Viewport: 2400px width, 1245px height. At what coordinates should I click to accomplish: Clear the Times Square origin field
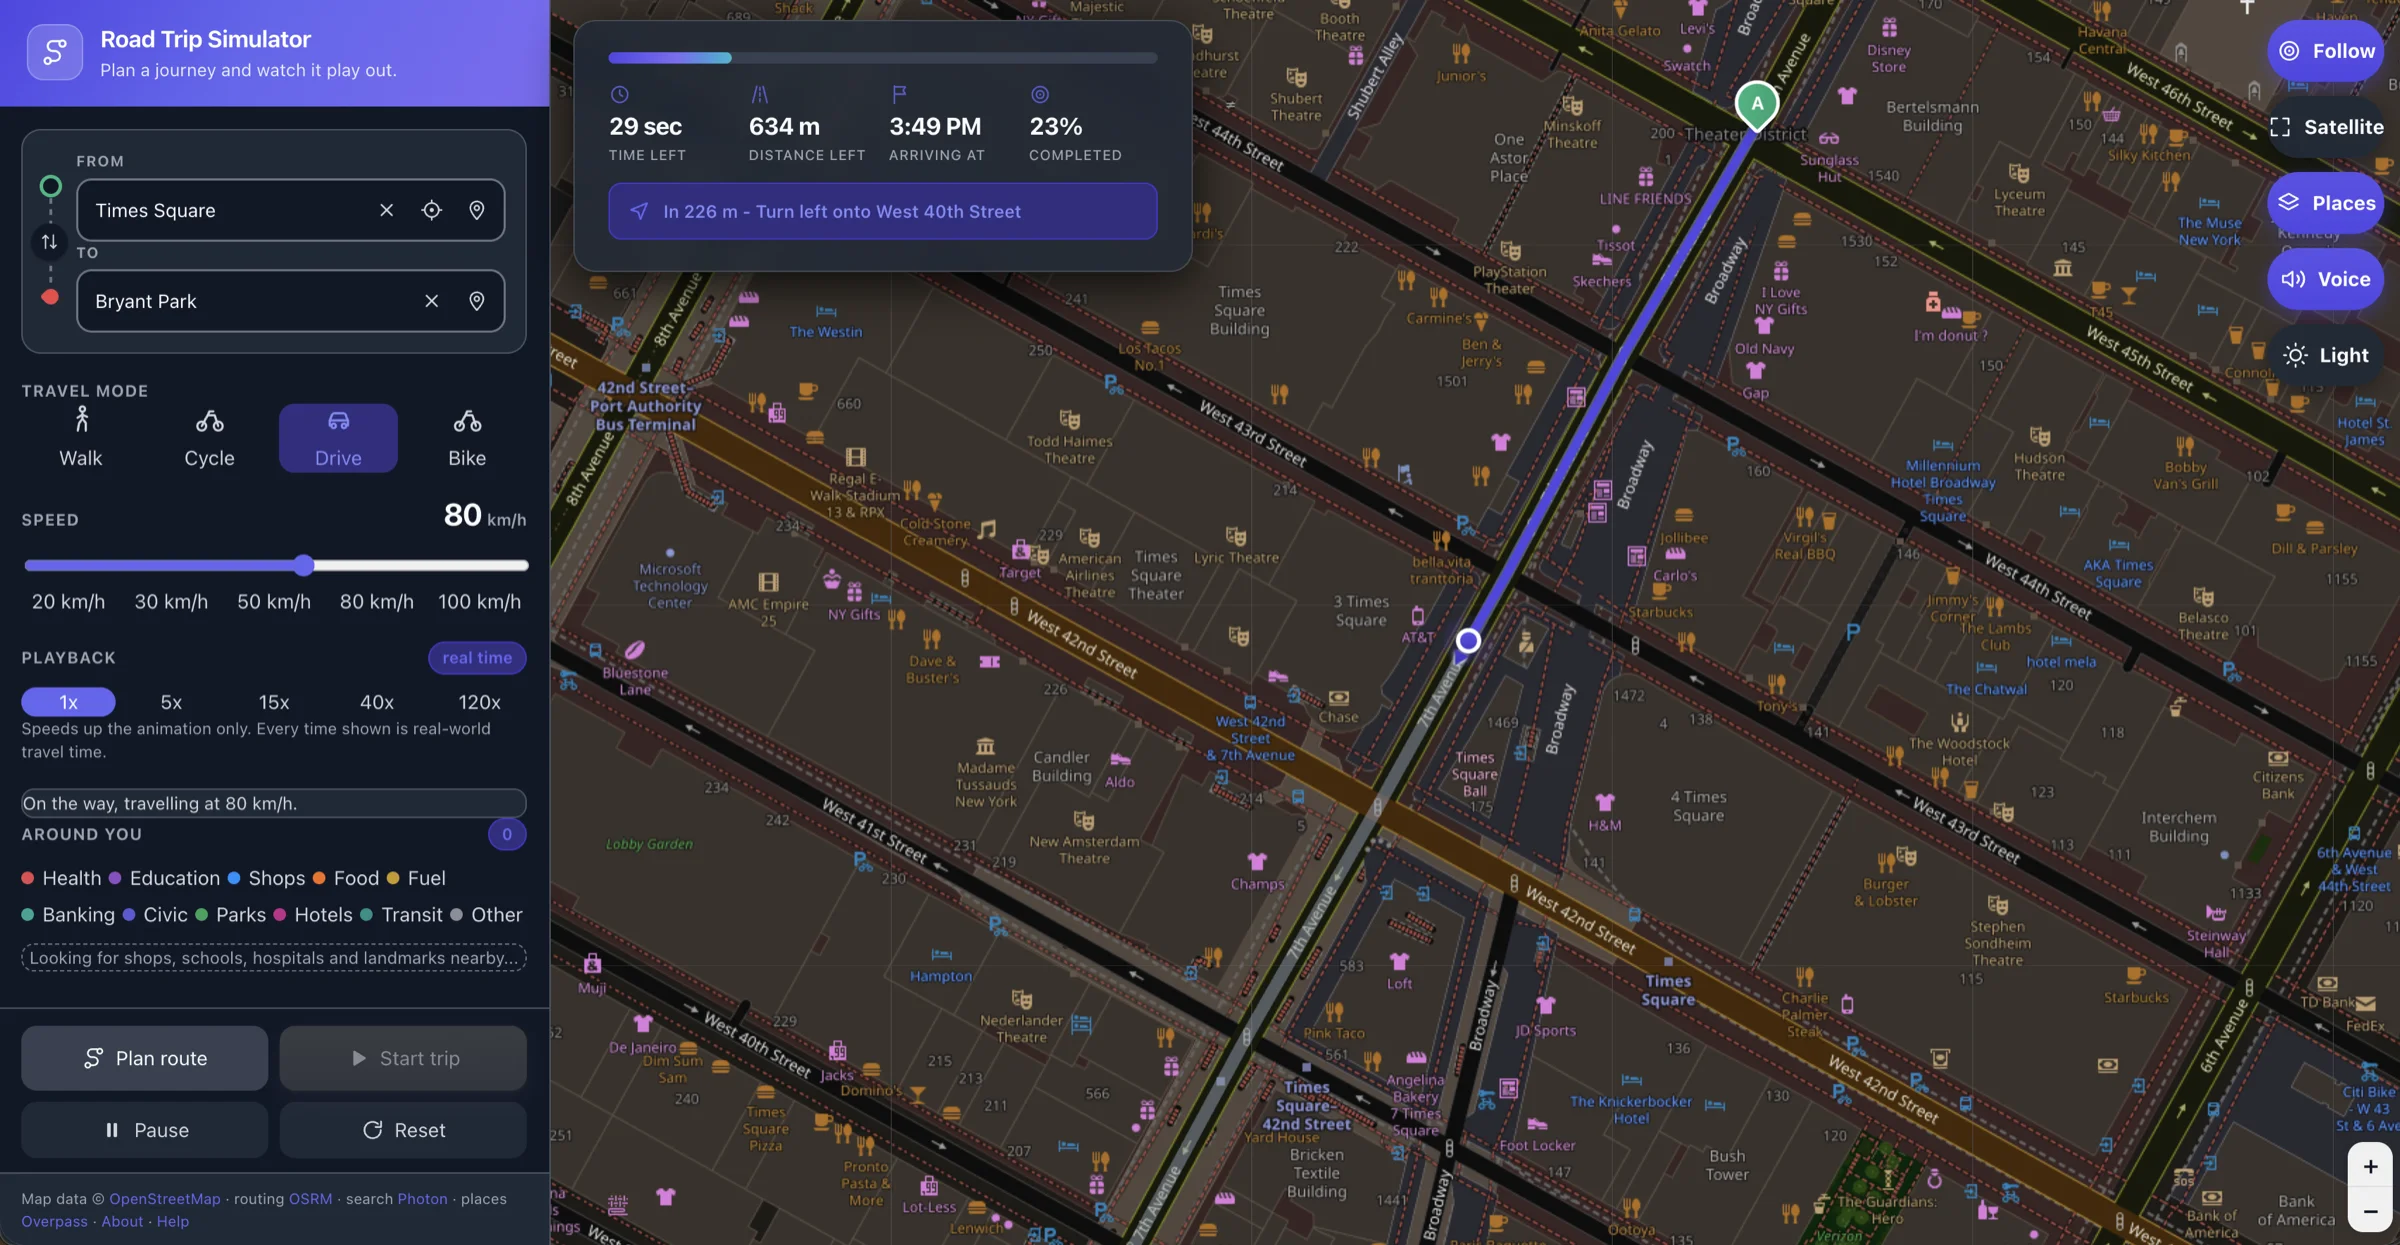click(386, 210)
